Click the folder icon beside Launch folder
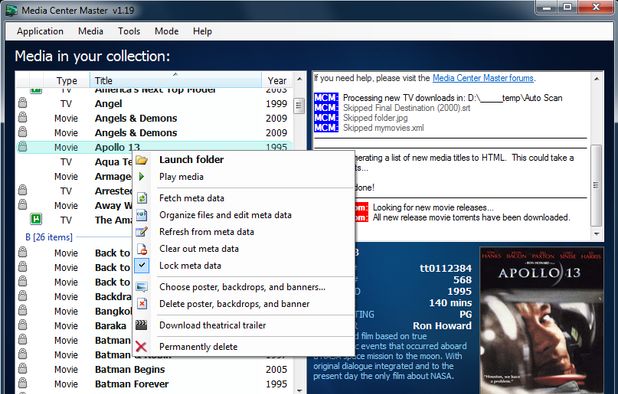 click(x=141, y=160)
